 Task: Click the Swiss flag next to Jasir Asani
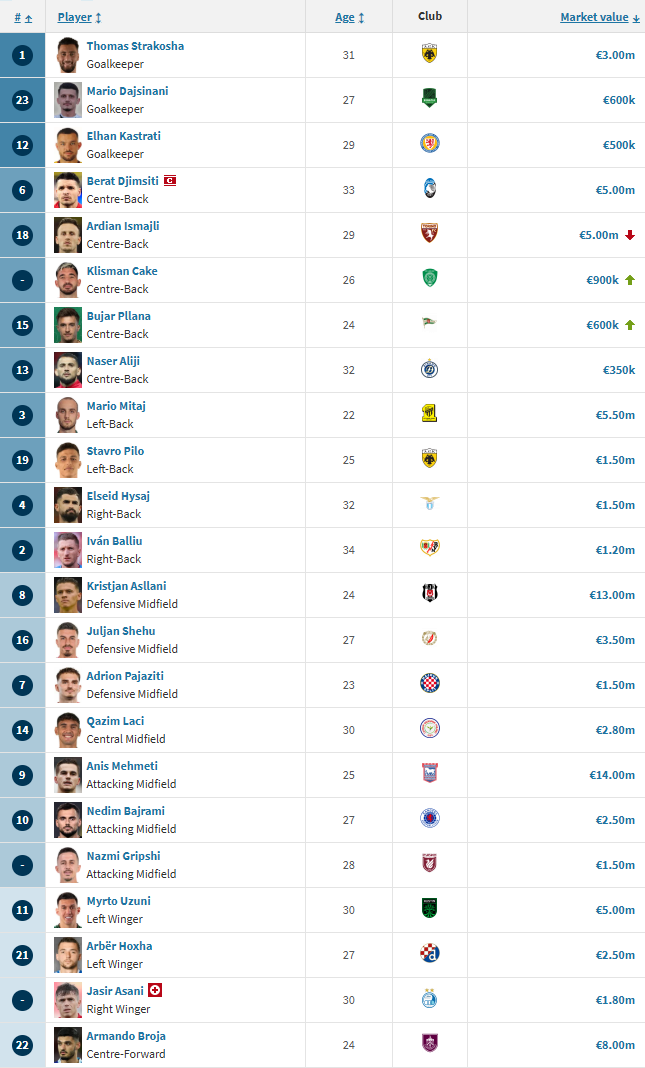coord(155,990)
